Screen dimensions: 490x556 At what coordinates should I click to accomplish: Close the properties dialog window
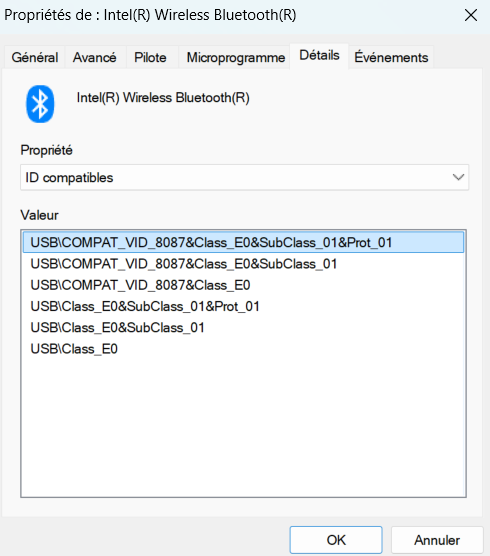(471, 15)
